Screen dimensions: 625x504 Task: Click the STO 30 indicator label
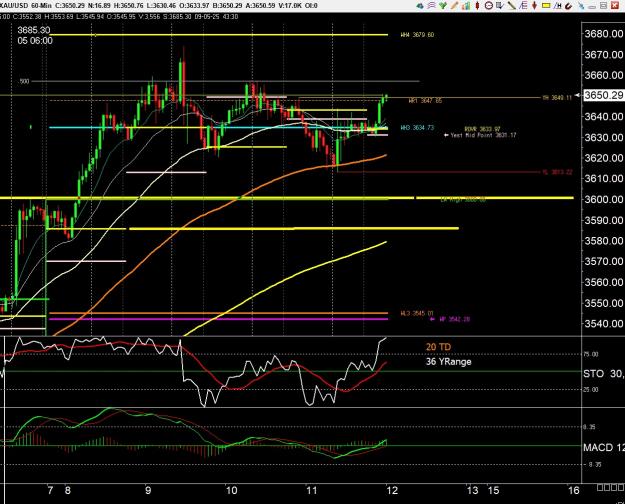[604, 374]
